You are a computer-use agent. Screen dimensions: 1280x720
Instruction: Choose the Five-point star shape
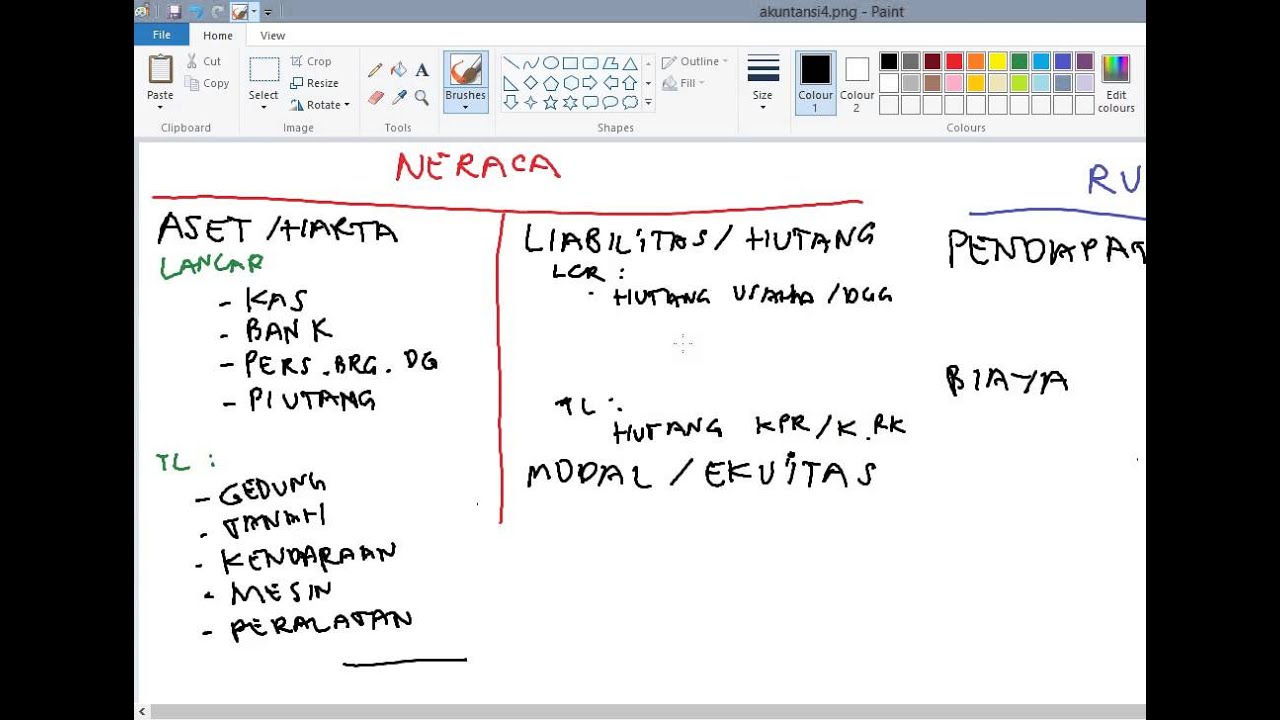tap(551, 102)
